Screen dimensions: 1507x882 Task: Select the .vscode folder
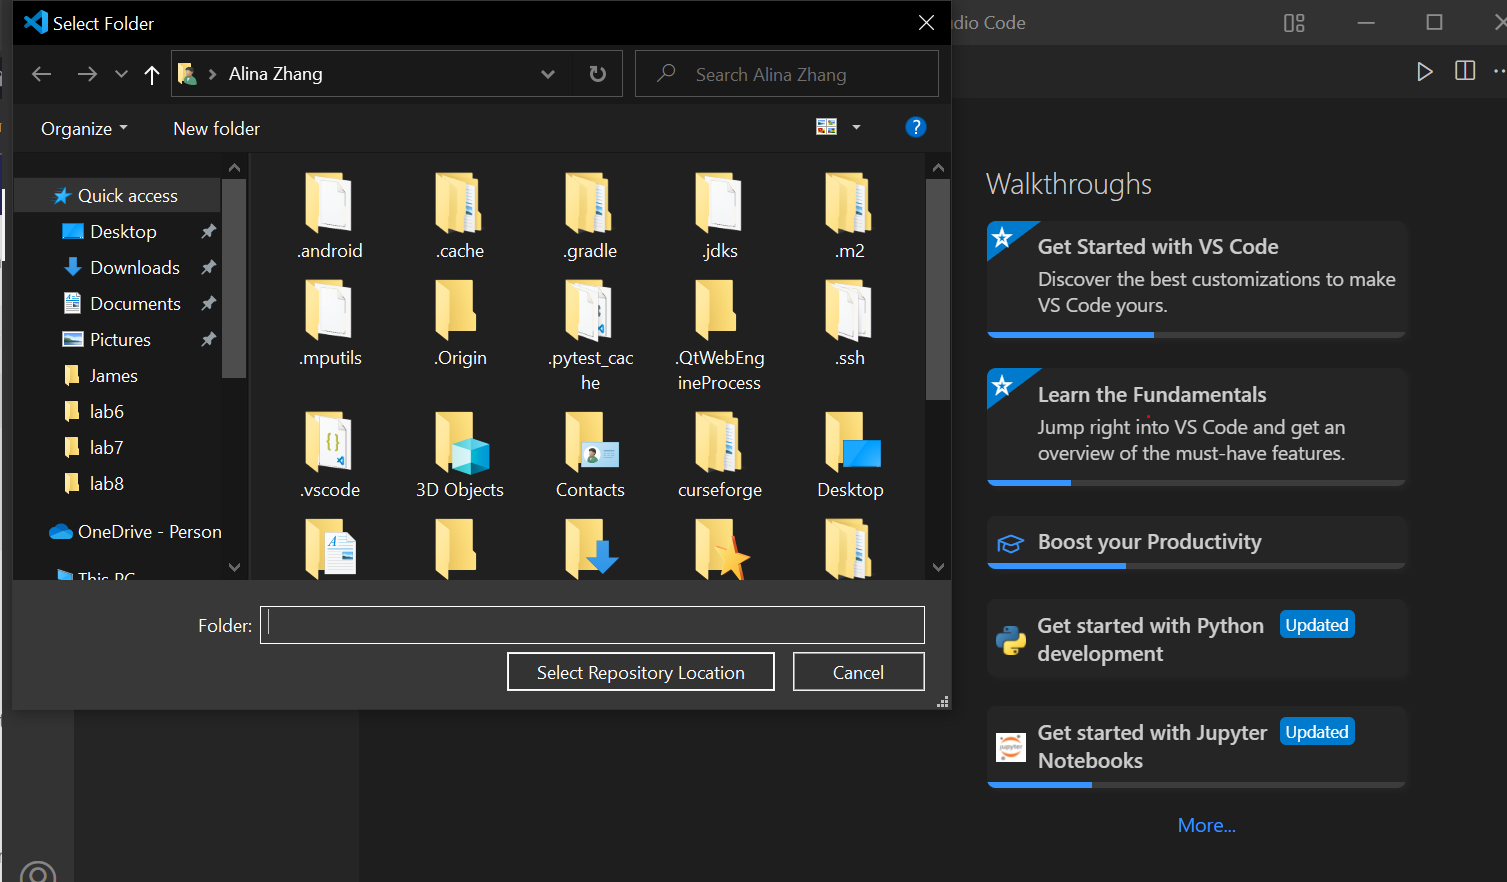pyautogui.click(x=330, y=455)
